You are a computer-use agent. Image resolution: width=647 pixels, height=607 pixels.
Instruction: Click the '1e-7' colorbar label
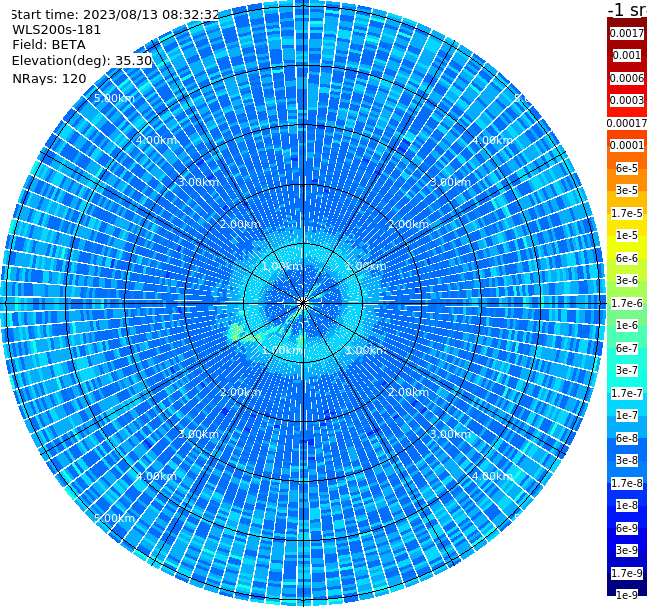tap(627, 415)
